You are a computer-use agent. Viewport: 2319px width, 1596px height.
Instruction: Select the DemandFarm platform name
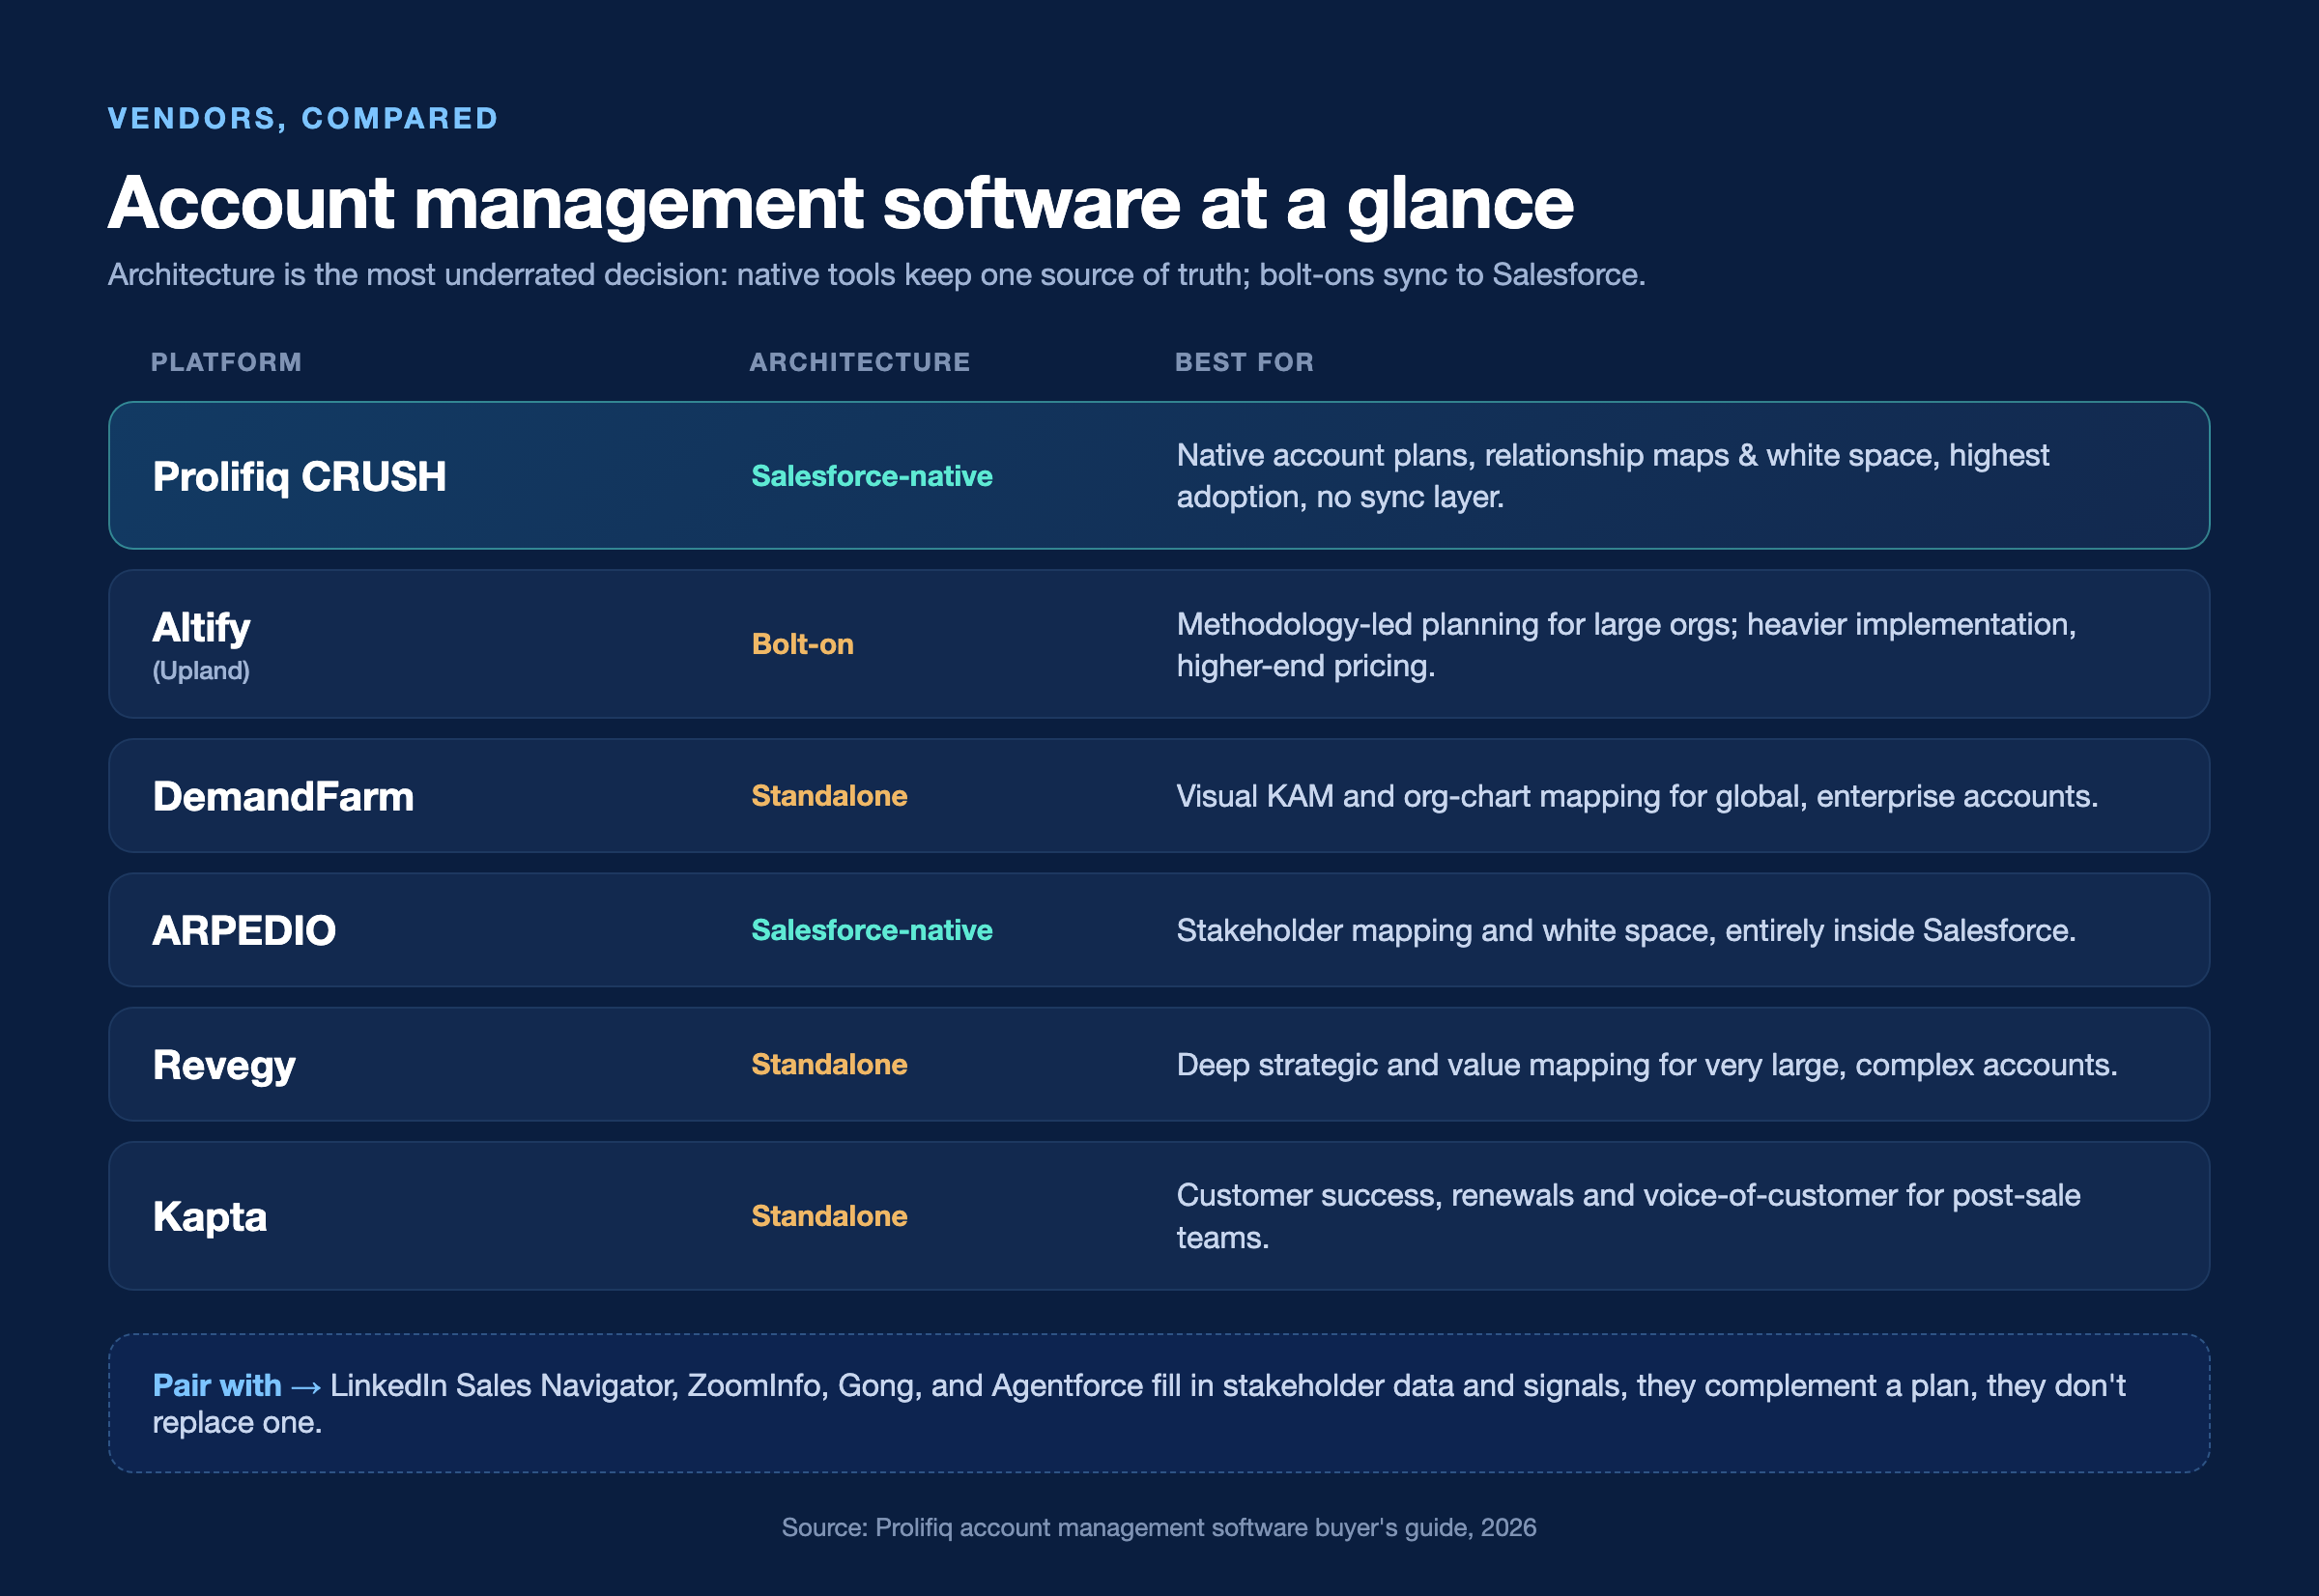283,797
